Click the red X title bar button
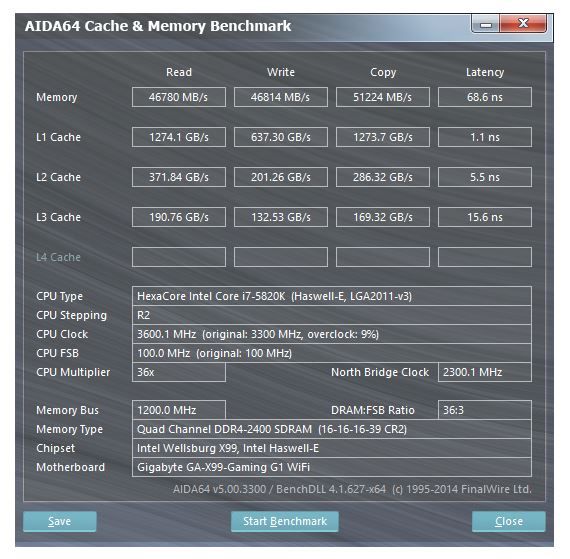Image resolution: width=570 pixels, height=559 pixels. [x=523, y=24]
